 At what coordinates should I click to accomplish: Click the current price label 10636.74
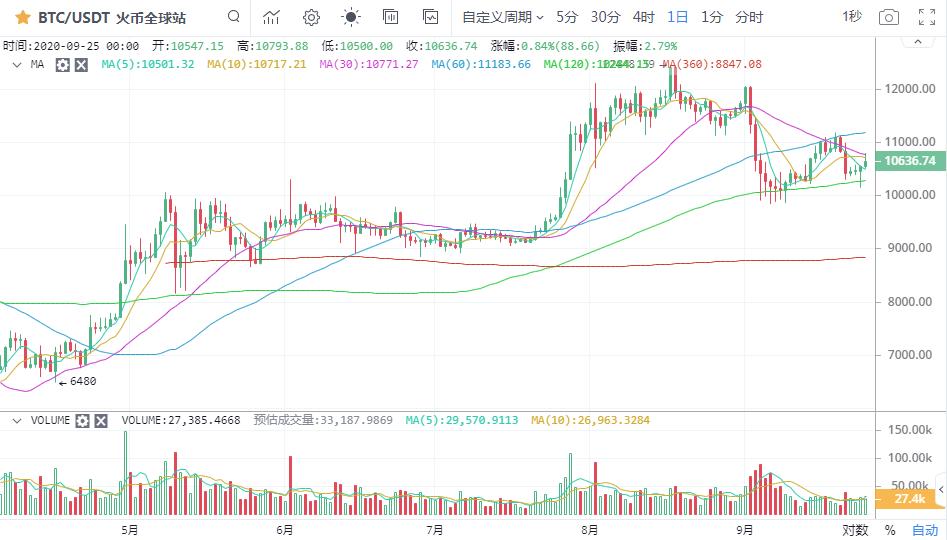point(910,161)
